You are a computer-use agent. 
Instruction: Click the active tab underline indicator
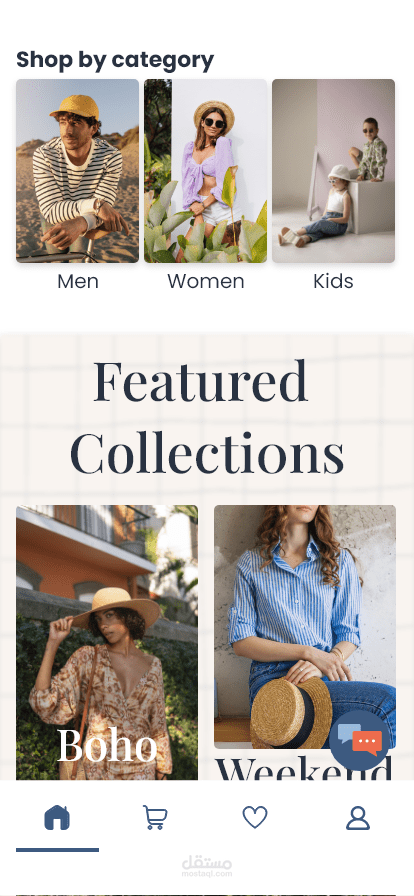57,850
